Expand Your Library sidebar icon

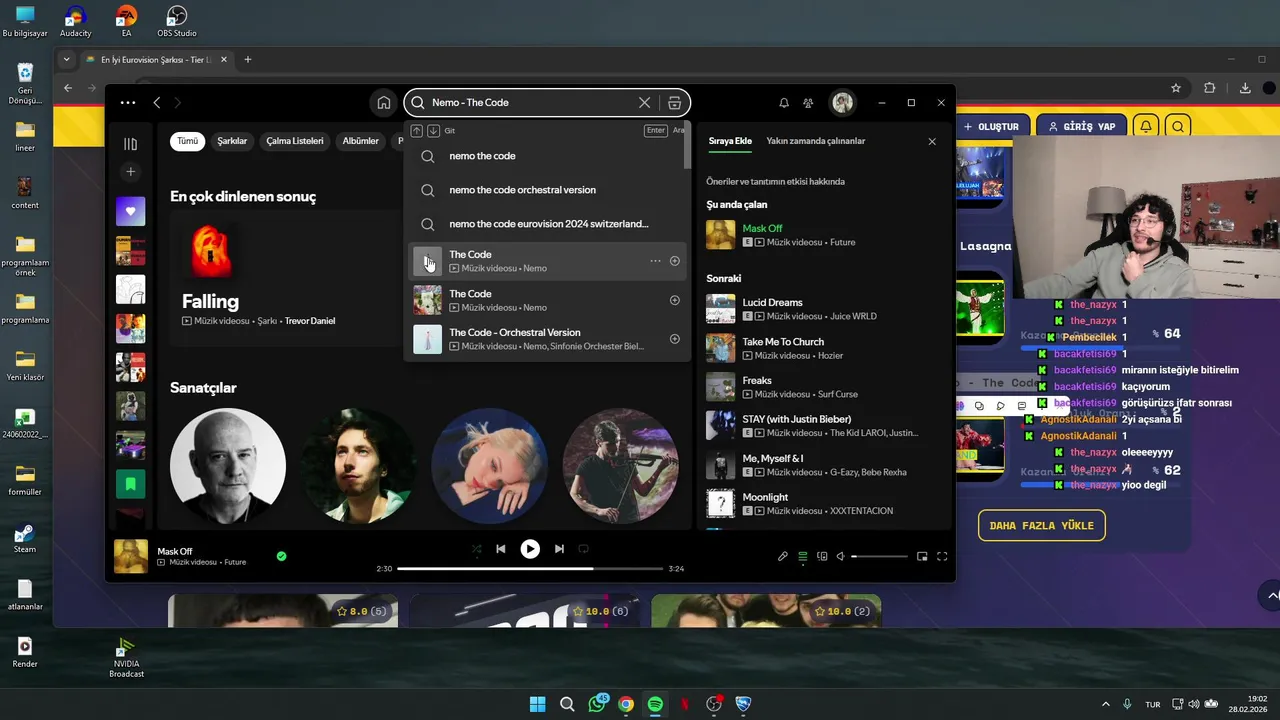130,144
